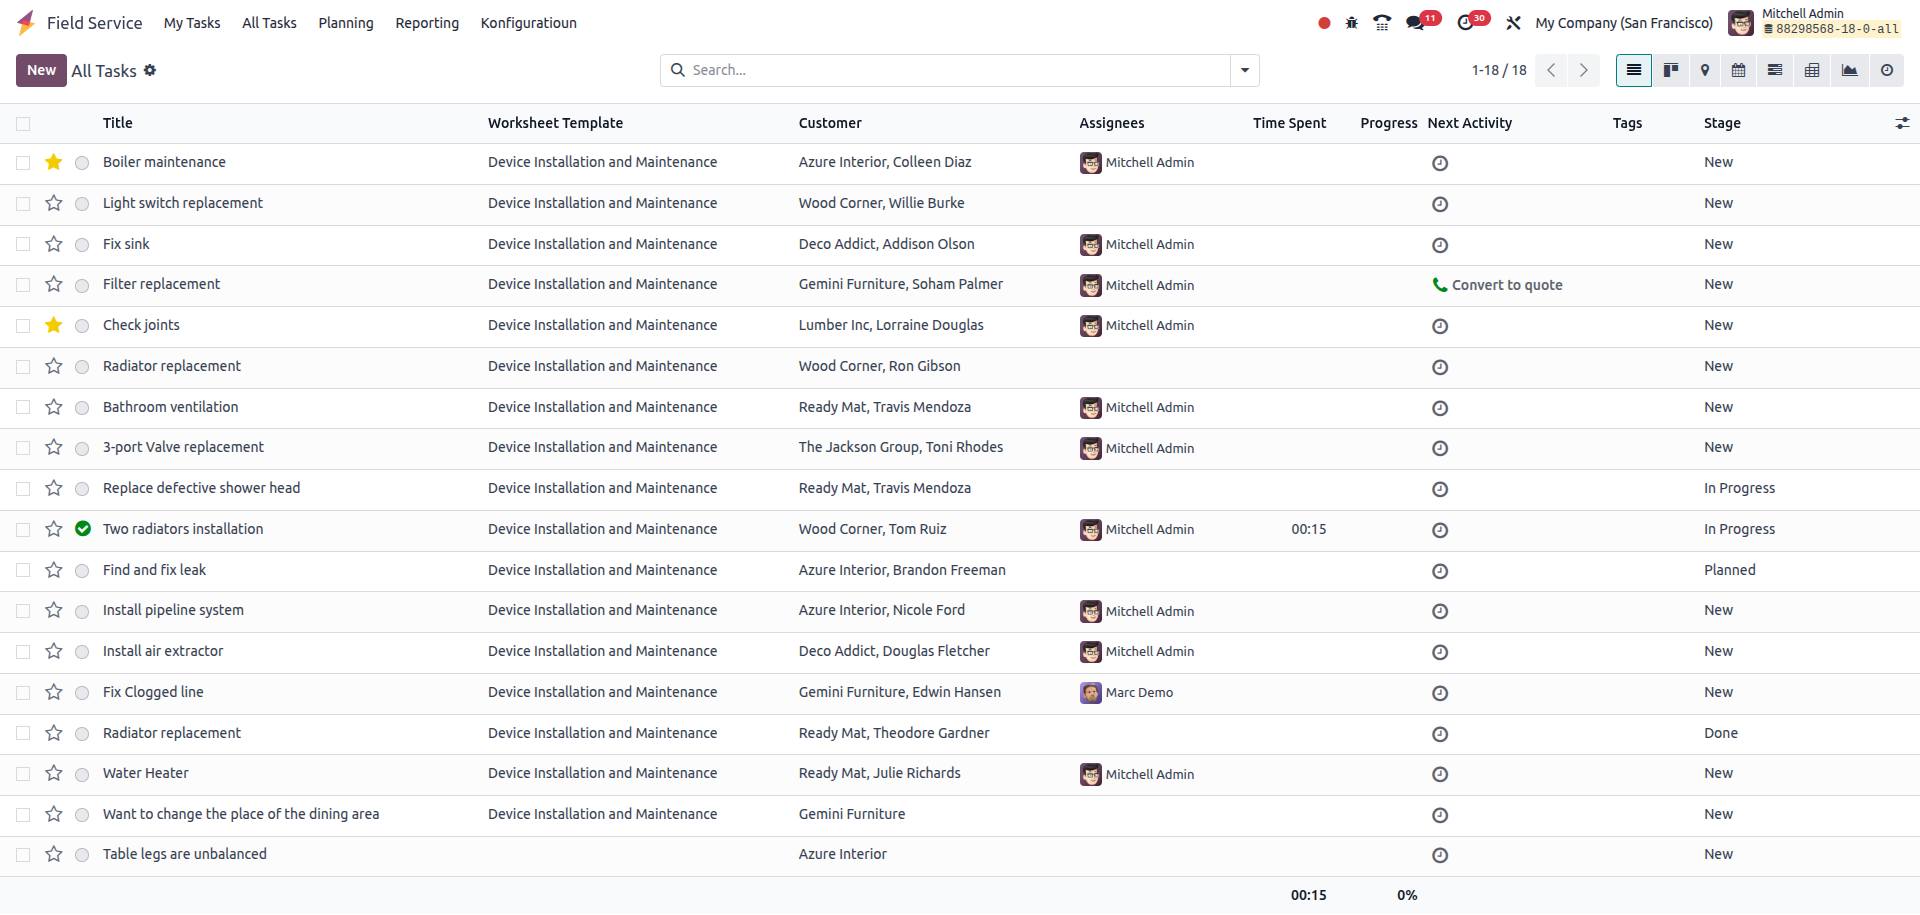Go to next page of tasks
This screenshot has height=915, width=1920.
pos(1584,70)
